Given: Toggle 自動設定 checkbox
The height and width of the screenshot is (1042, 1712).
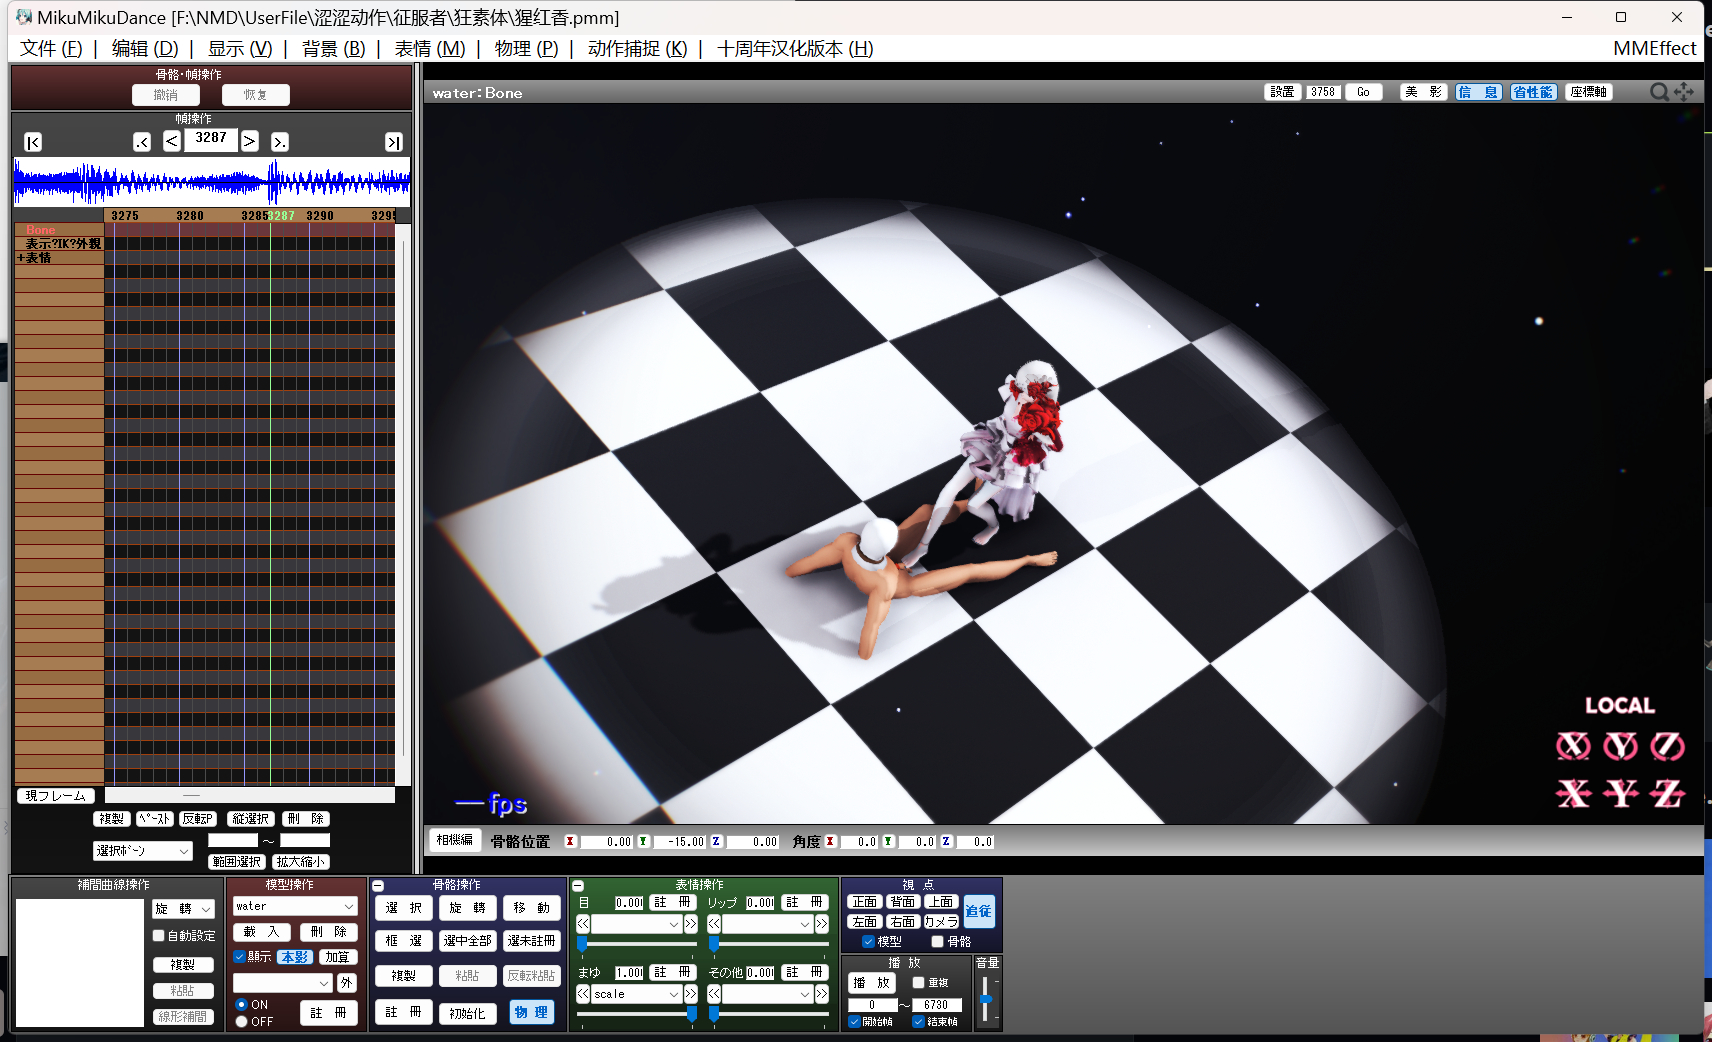Looking at the screenshot, I should click(159, 936).
